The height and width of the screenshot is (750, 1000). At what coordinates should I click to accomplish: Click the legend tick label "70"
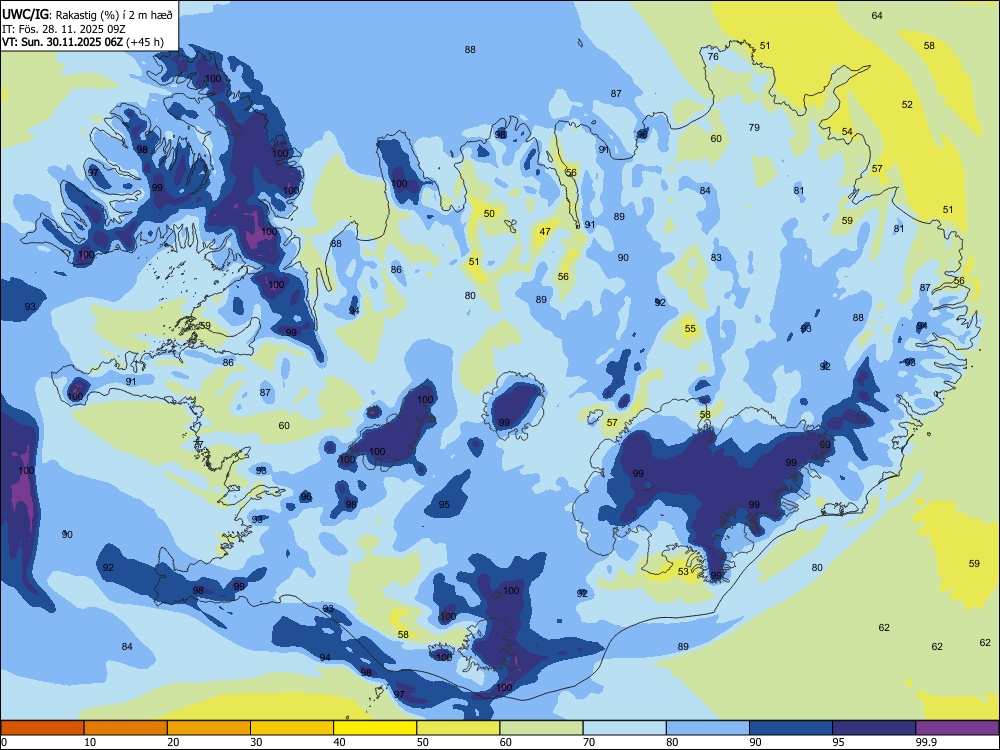[589, 742]
